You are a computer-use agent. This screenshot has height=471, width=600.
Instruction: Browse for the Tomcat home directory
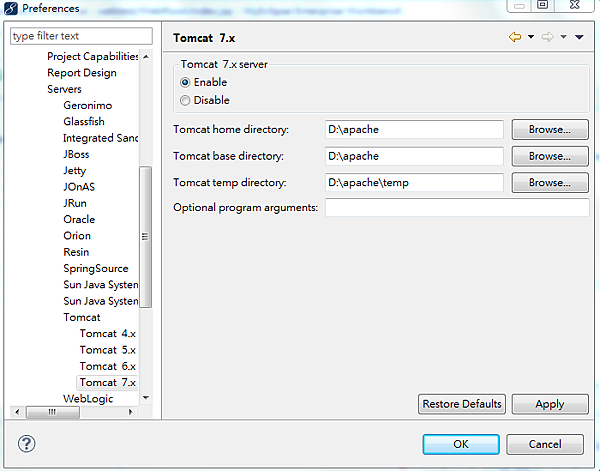(550, 129)
